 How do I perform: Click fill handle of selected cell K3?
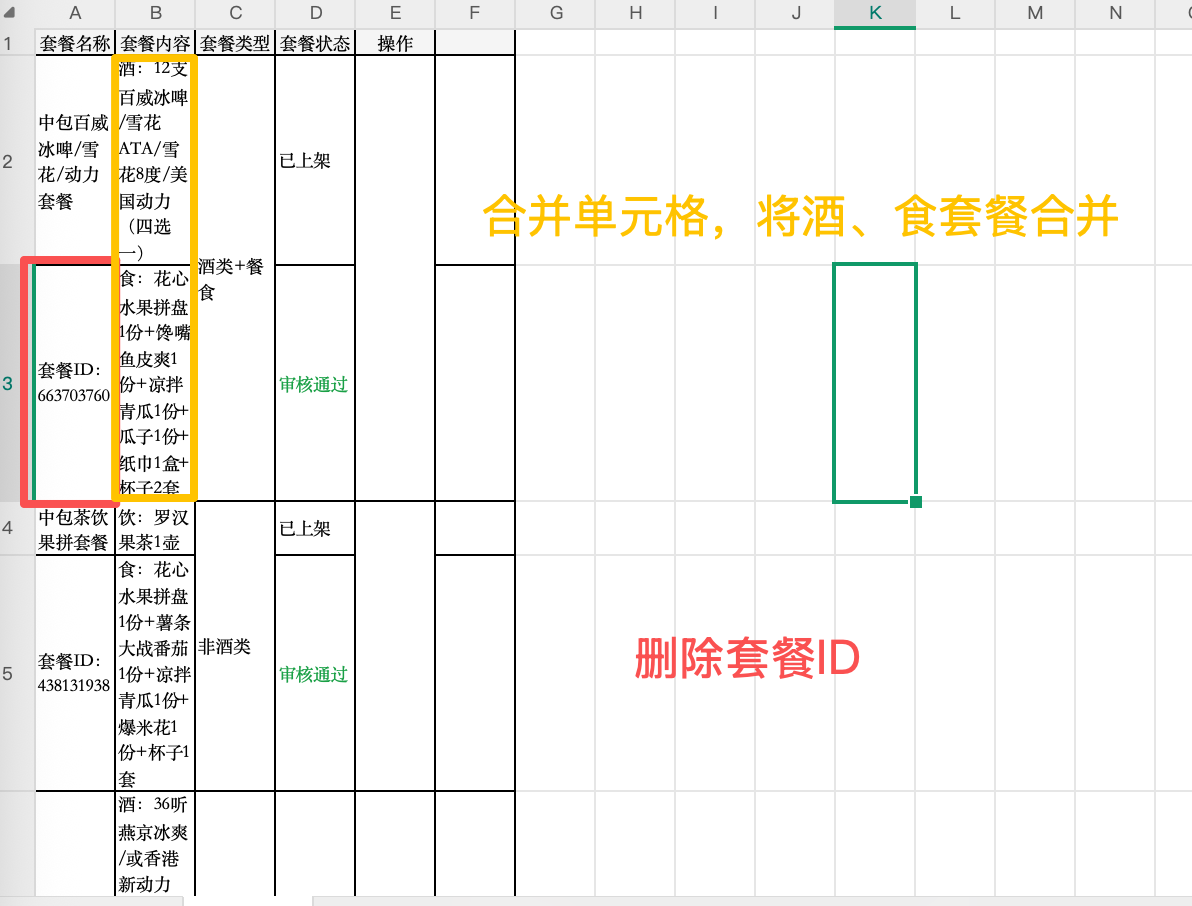click(916, 501)
